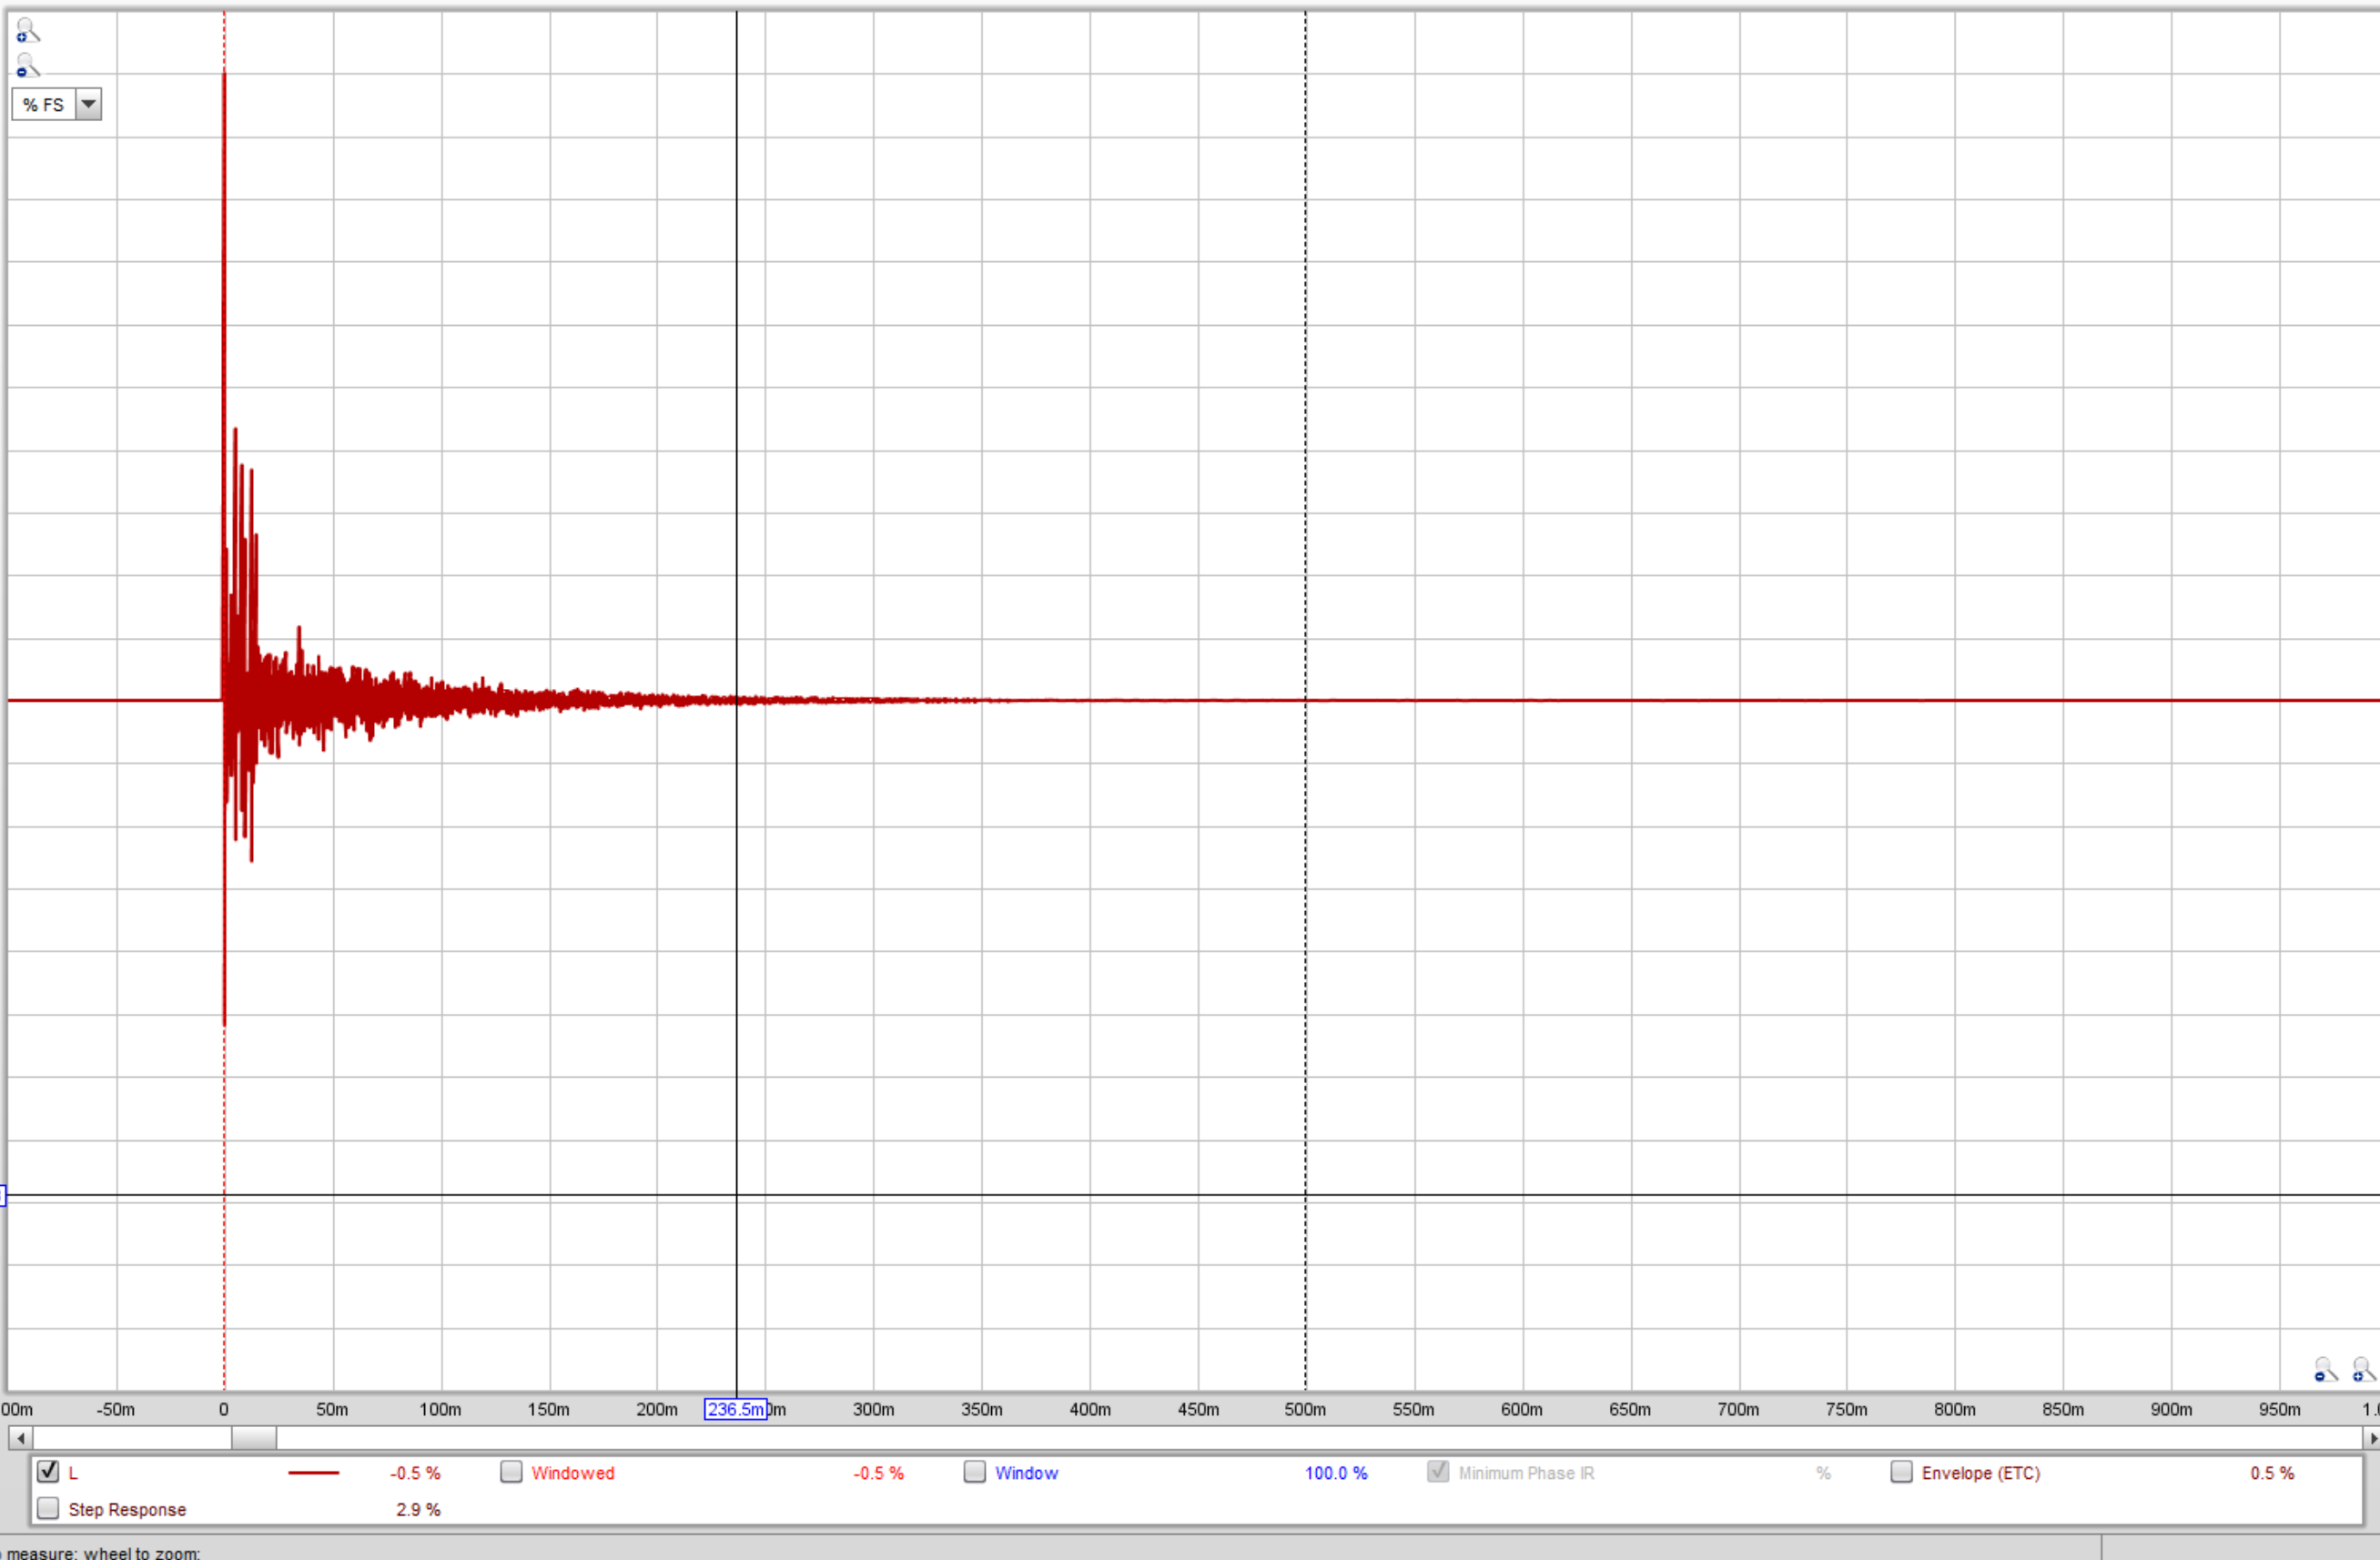The height and width of the screenshot is (1560, 2380).
Task: Enable the Envelope (ETC) checkbox
Action: [x=1901, y=1472]
